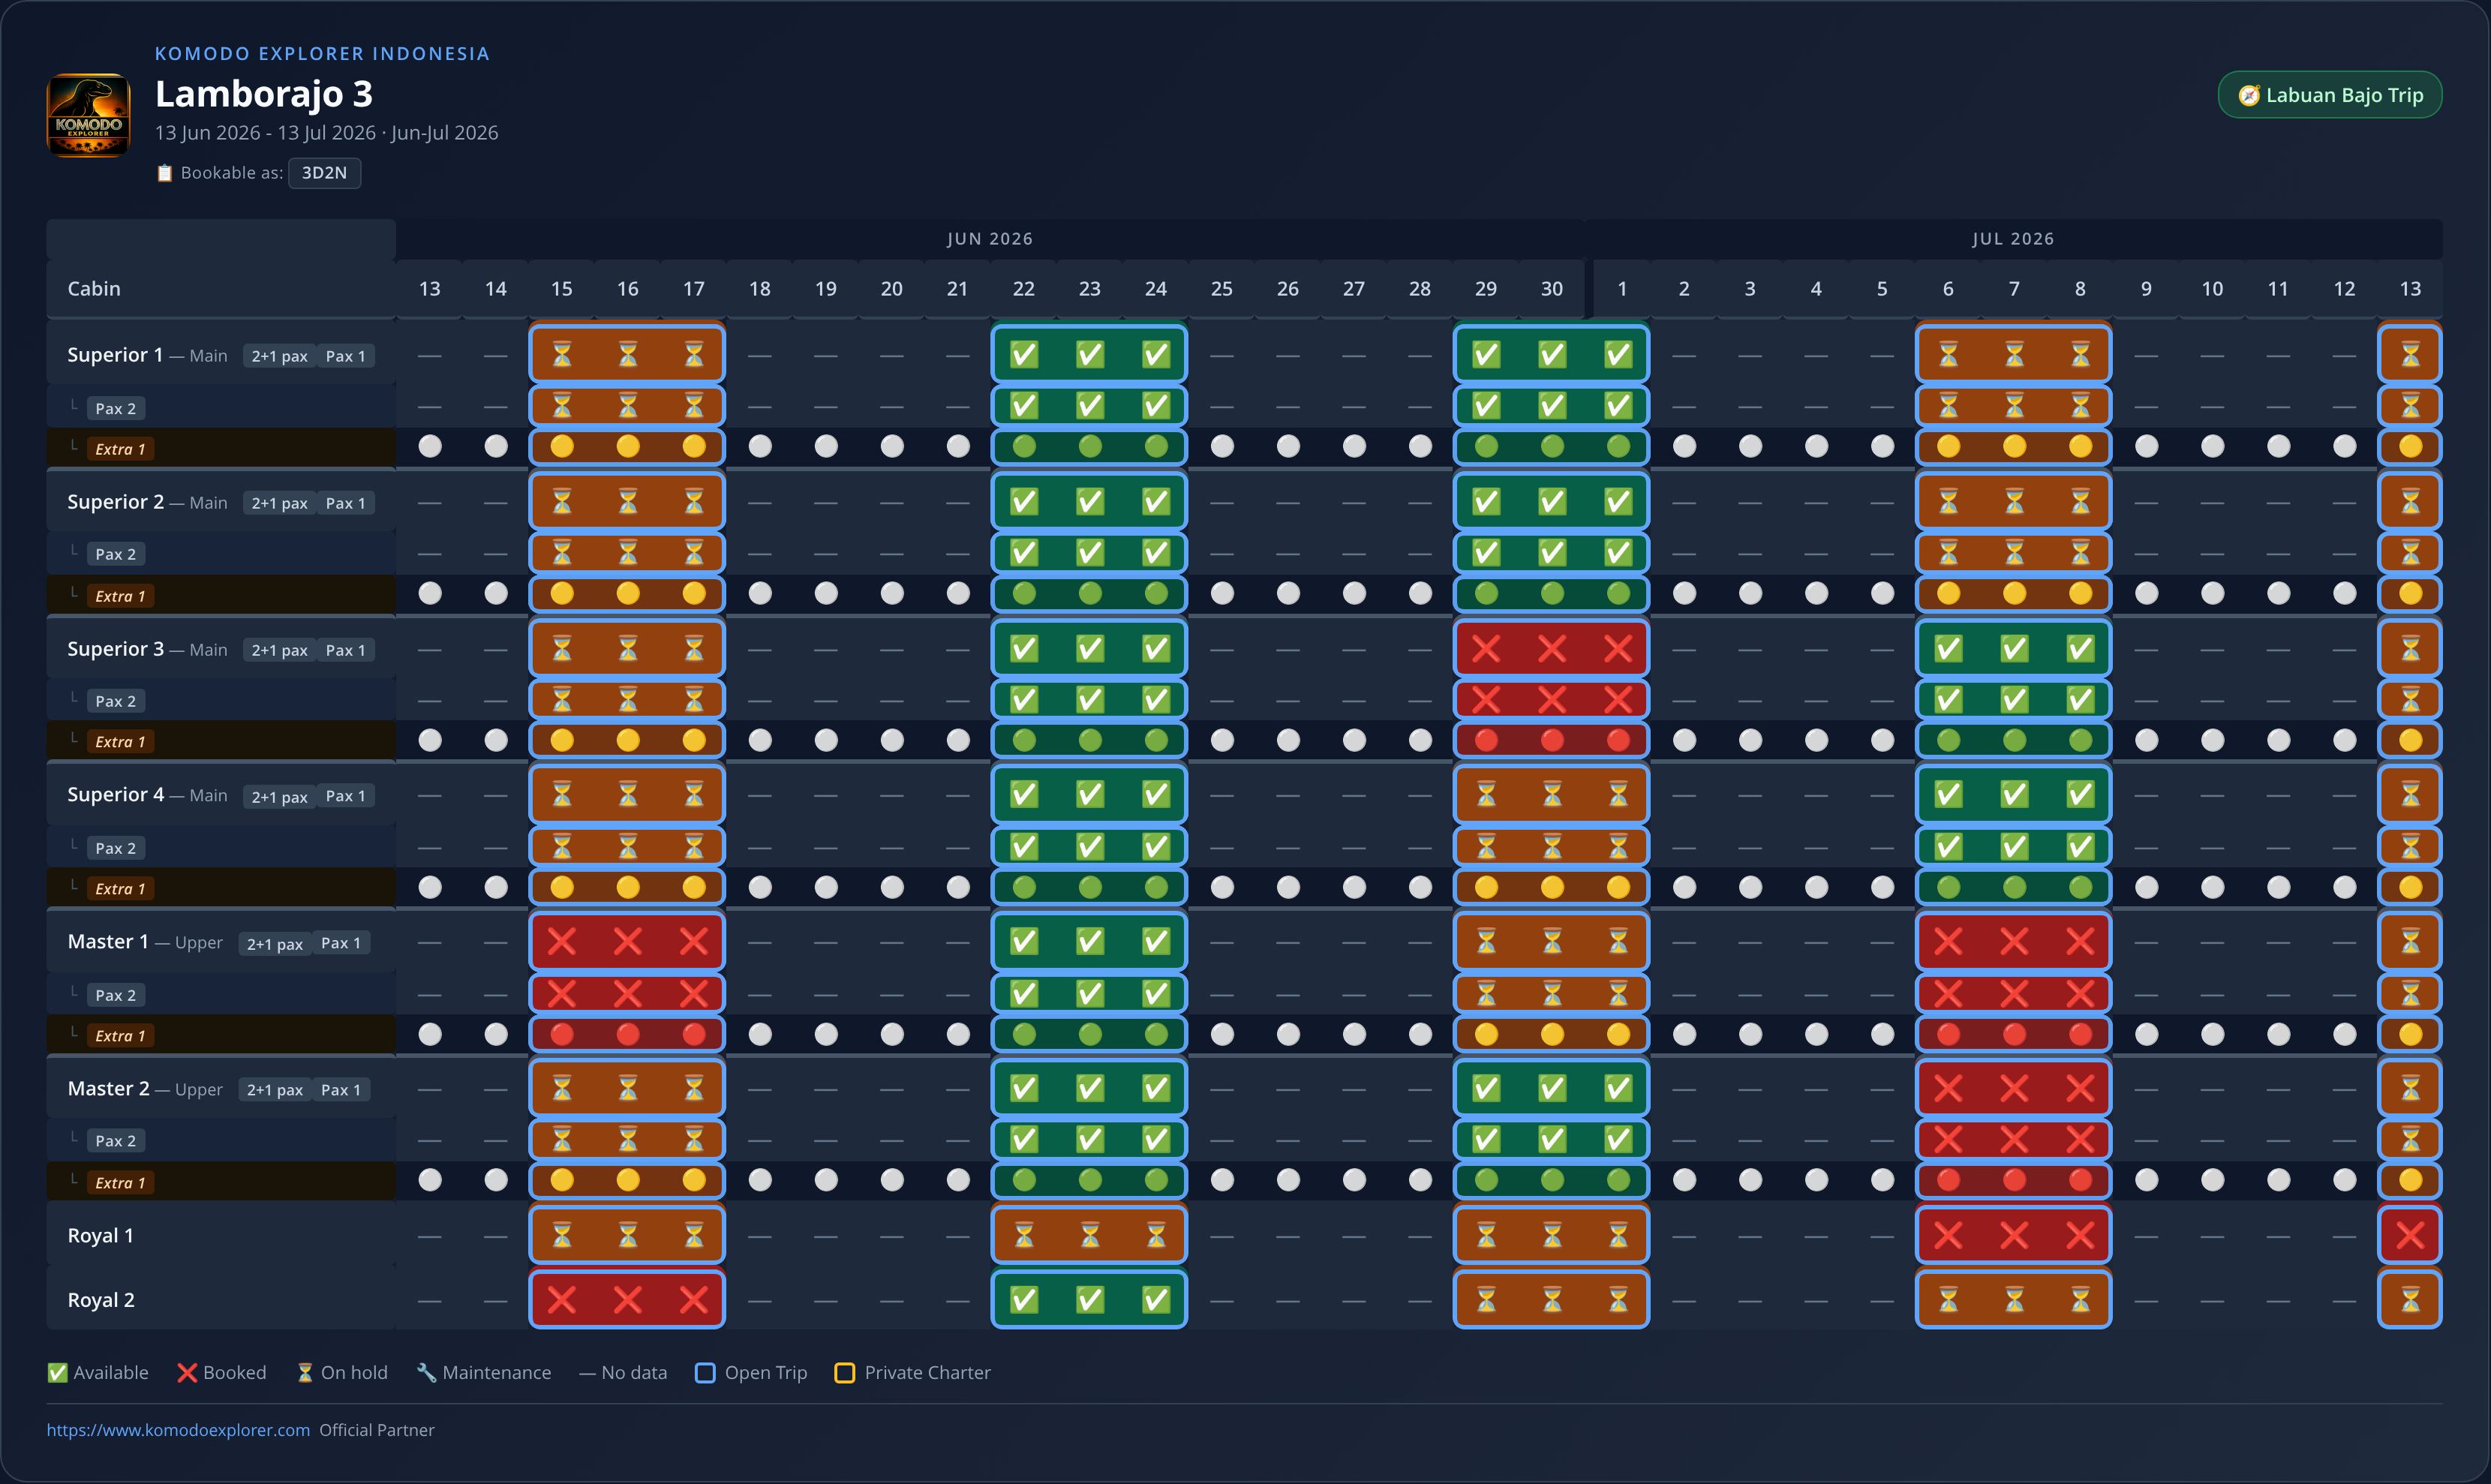This screenshot has width=2491, height=1484.
Task: Click Superior 1 Extra 1 gray dot on June 13
Action: (x=430, y=447)
